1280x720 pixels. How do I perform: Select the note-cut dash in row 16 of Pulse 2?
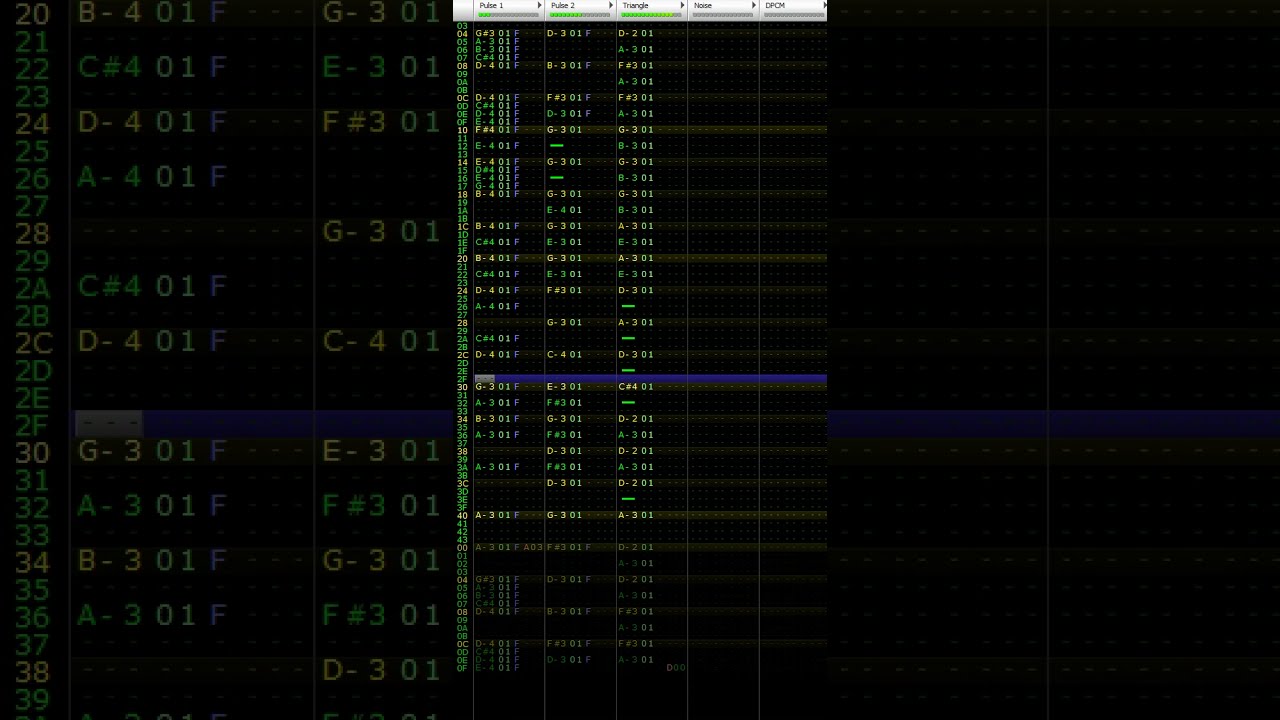(557, 178)
